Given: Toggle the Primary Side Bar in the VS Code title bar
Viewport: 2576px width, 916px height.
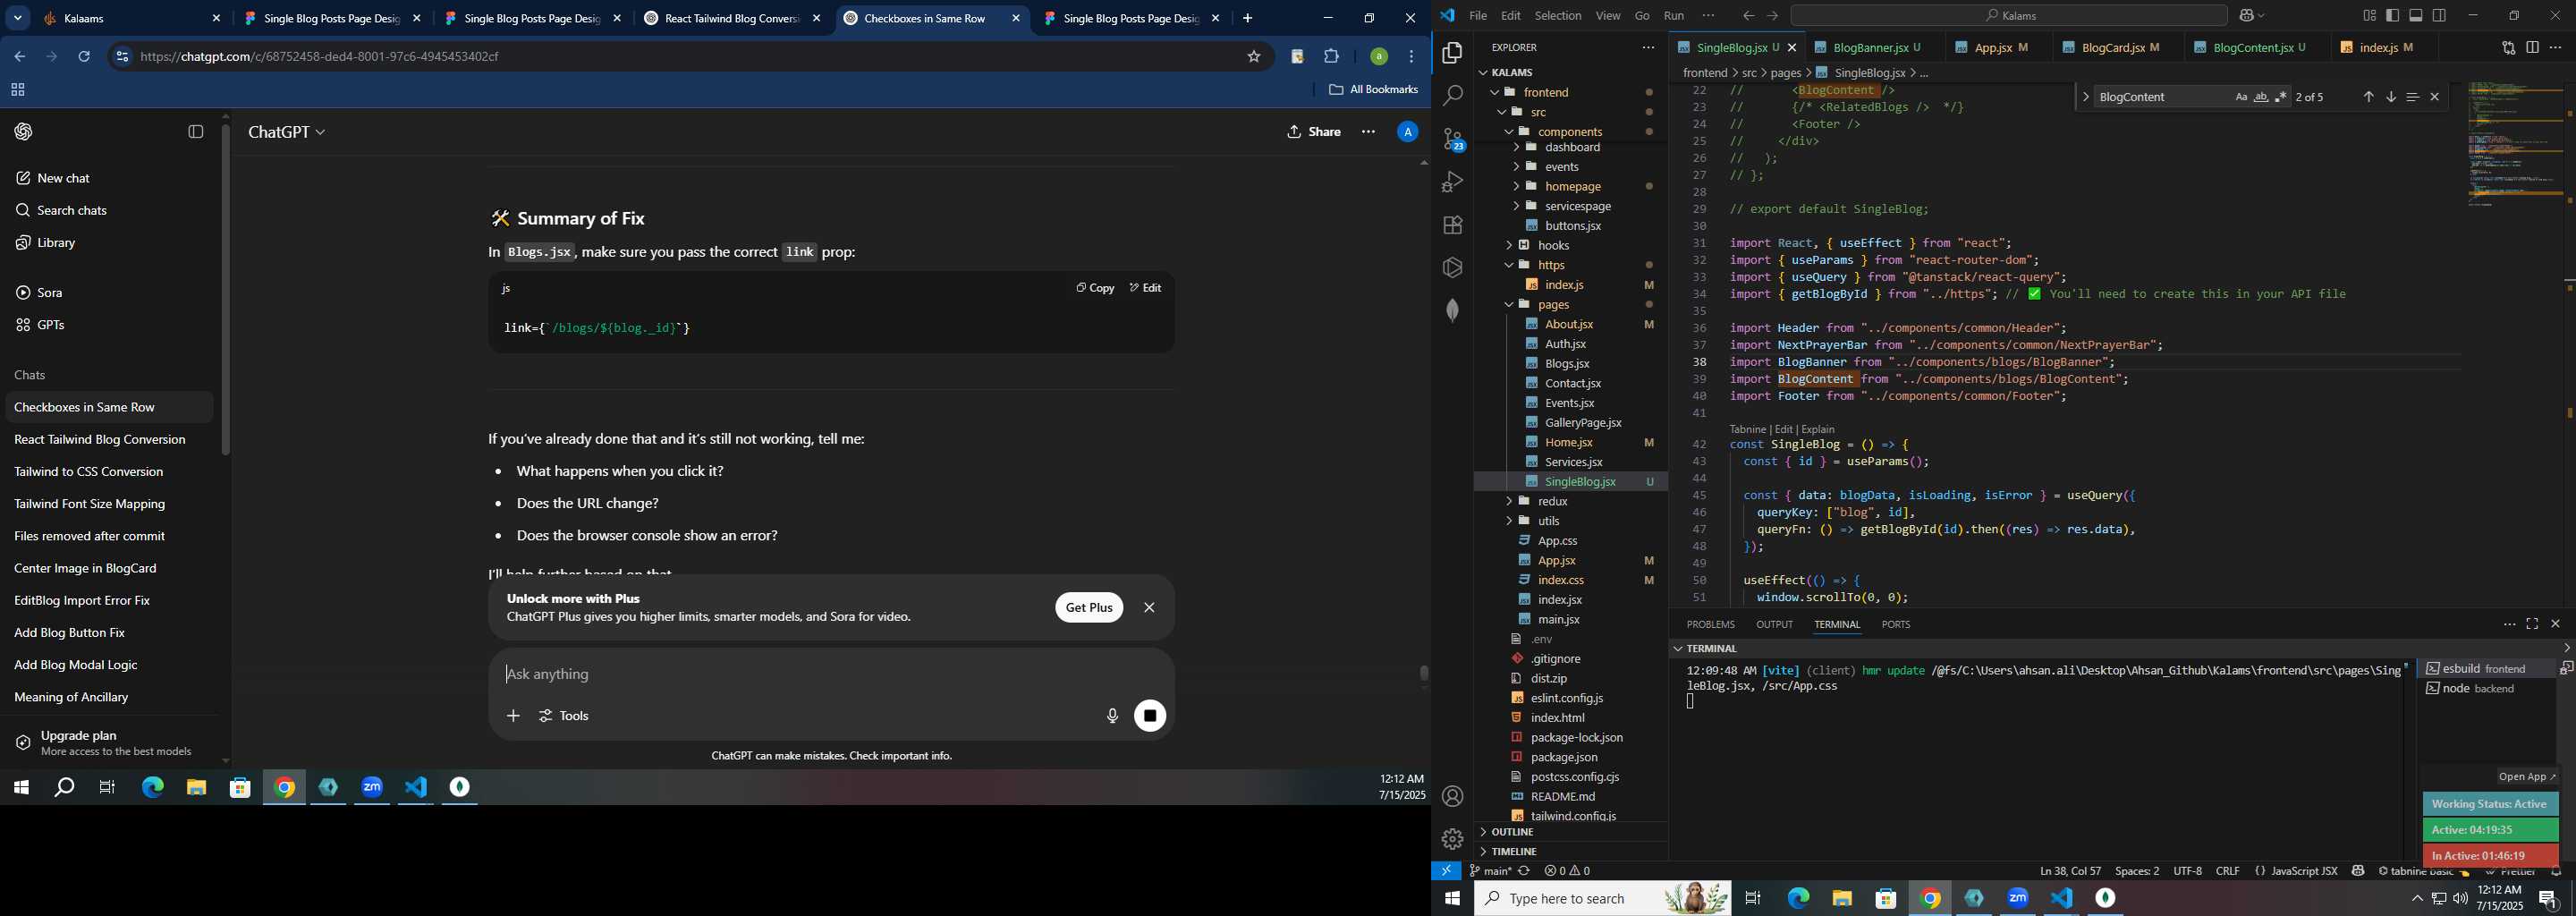Looking at the screenshot, I should pos(2393,16).
